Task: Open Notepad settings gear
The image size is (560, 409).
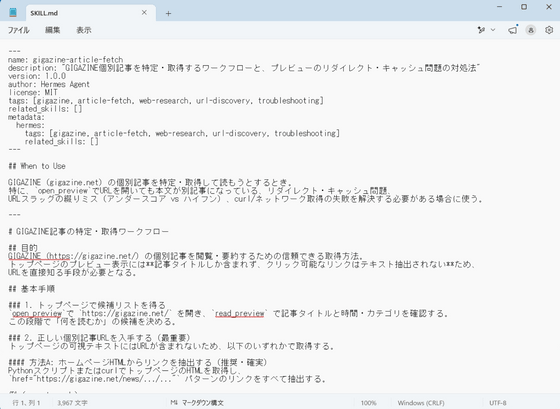Action: tap(549, 30)
